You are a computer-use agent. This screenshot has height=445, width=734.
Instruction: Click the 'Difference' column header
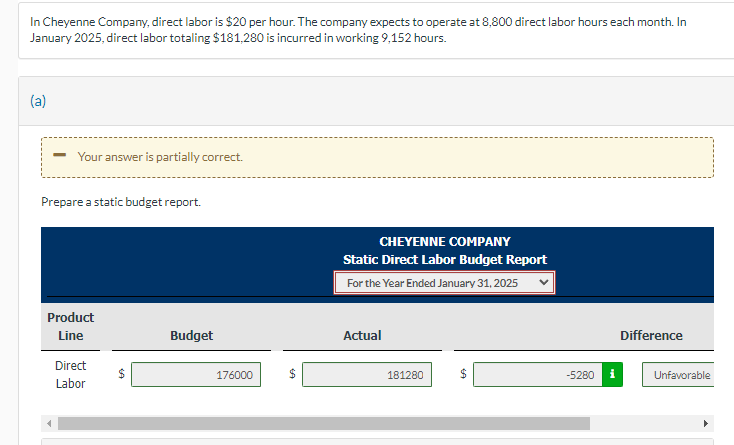pyautogui.click(x=651, y=336)
